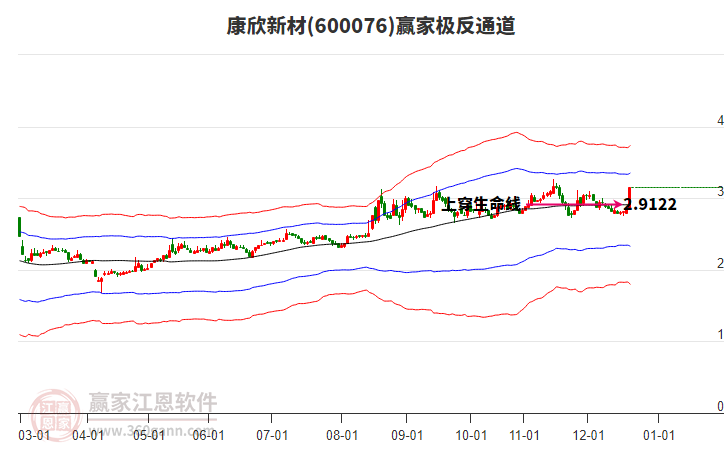The image size is (726, 450).
Task: Click the 2.9122 price value label
Action: 650,204
